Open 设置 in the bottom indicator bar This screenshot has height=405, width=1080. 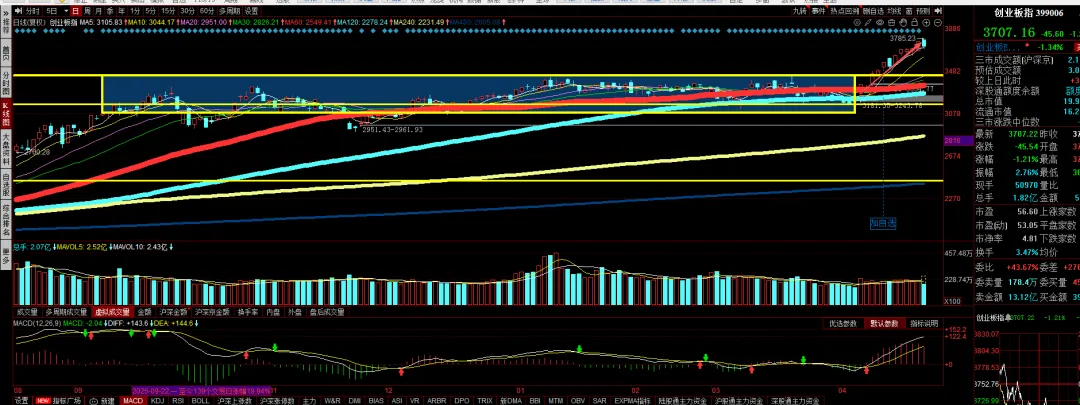click(x=21, y=400)
